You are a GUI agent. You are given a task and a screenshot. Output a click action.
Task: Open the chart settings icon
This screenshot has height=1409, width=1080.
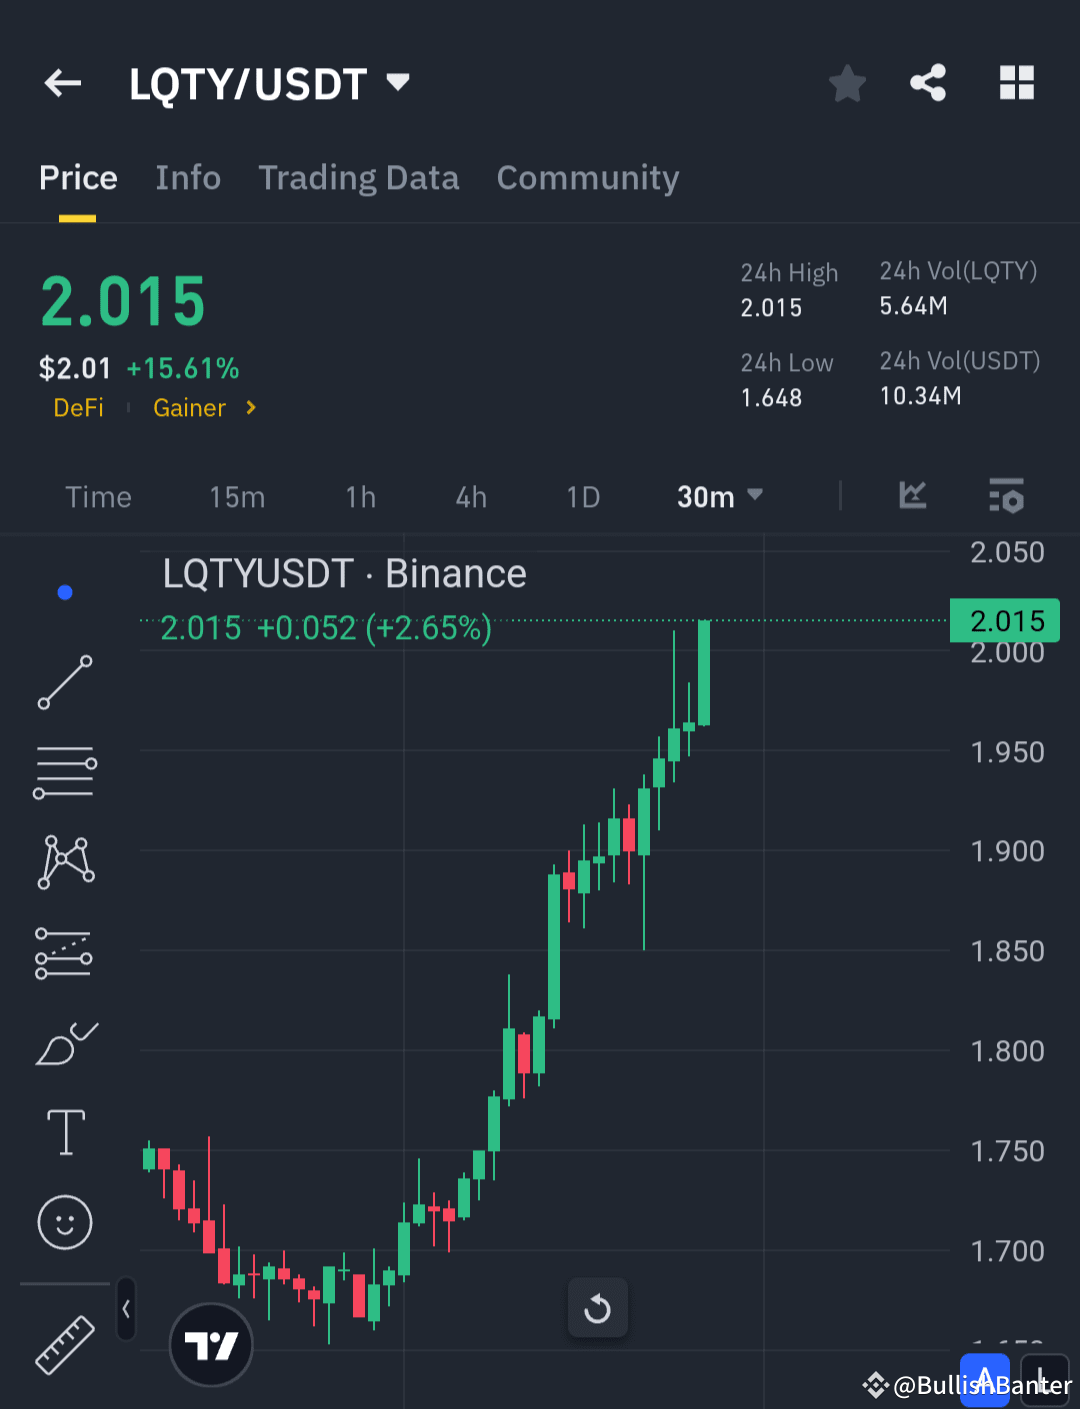pos(1006,496)
